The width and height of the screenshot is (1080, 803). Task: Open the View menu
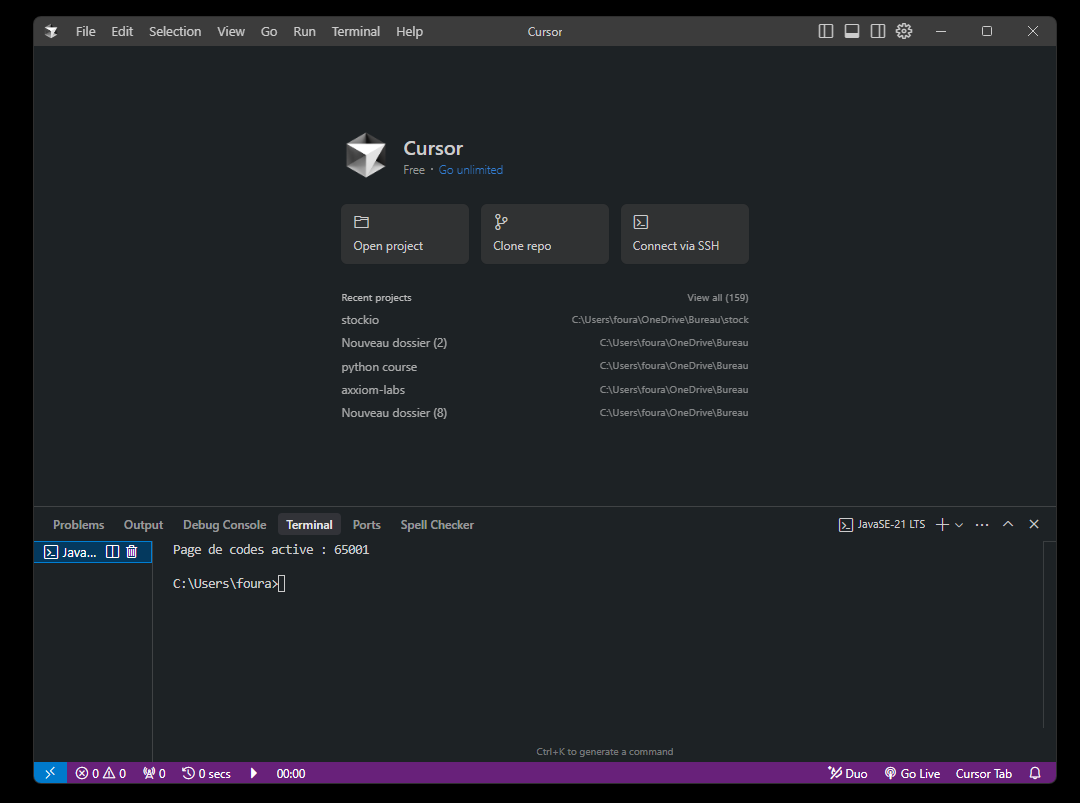(x=231, y=32)
